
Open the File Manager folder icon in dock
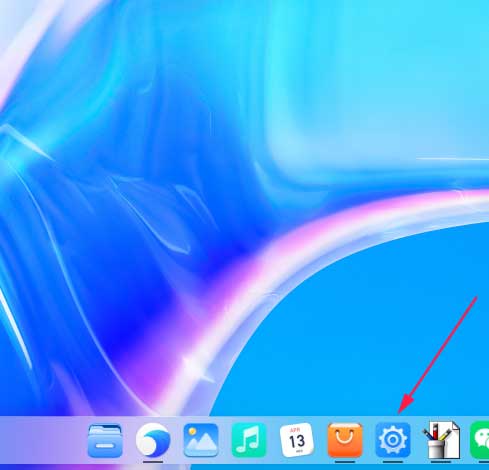(x=105, y=441)
